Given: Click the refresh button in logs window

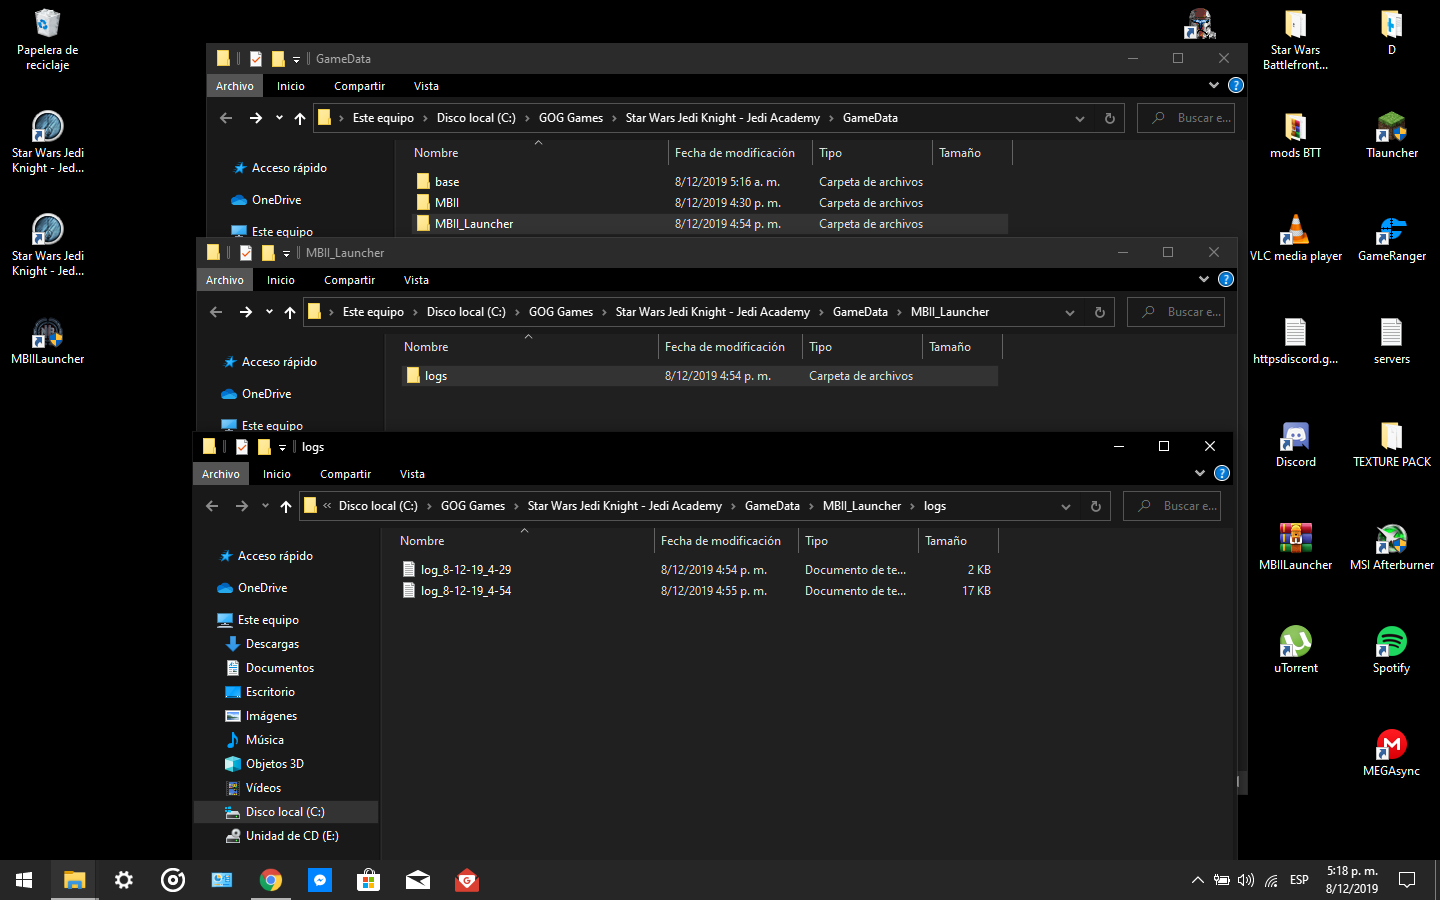Looking at the screenshot, I should [x=1095, y=506].
